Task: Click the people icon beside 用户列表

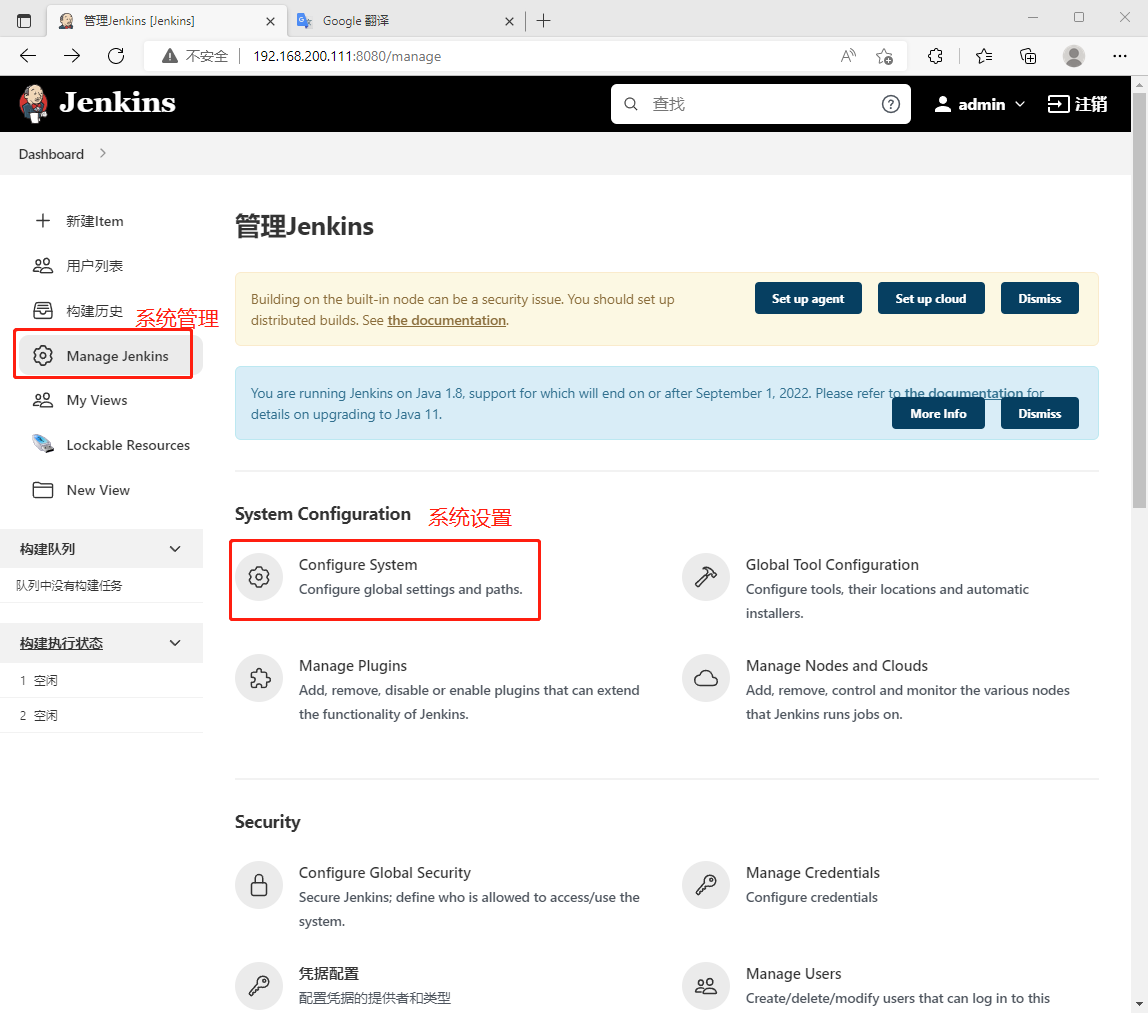Action: click(43, 266)
